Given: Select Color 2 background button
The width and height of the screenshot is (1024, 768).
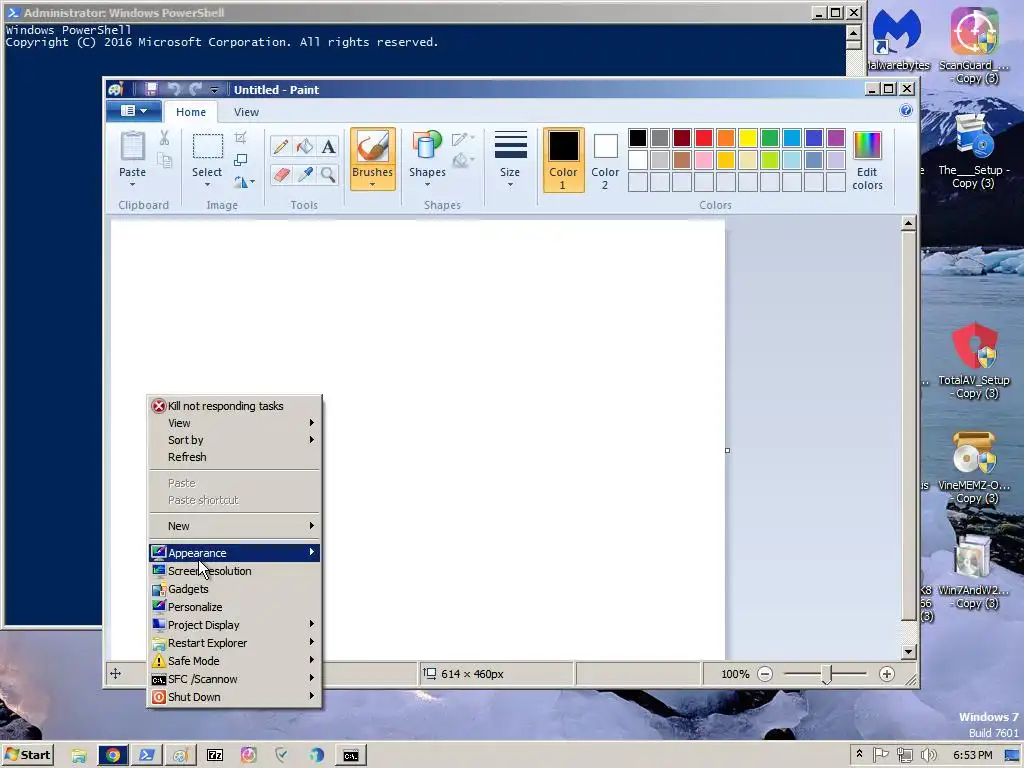Looking at the screenshot, I should pos(605,161).
